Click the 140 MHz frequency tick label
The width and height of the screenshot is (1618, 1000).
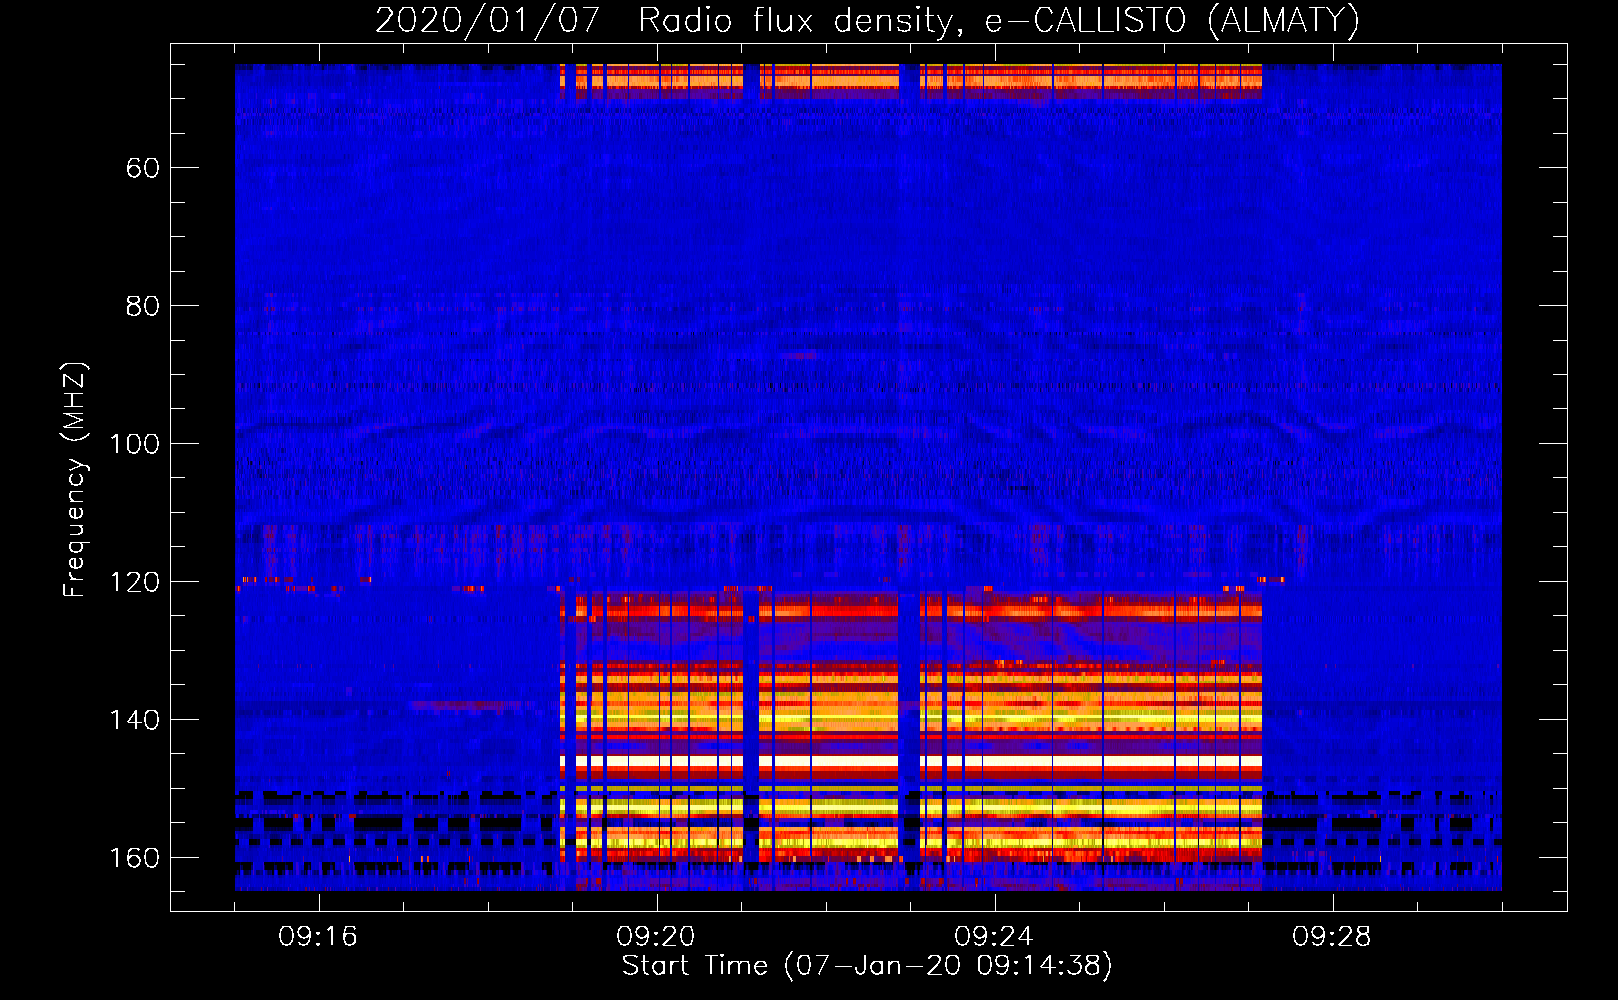click(x=134, y=720)
